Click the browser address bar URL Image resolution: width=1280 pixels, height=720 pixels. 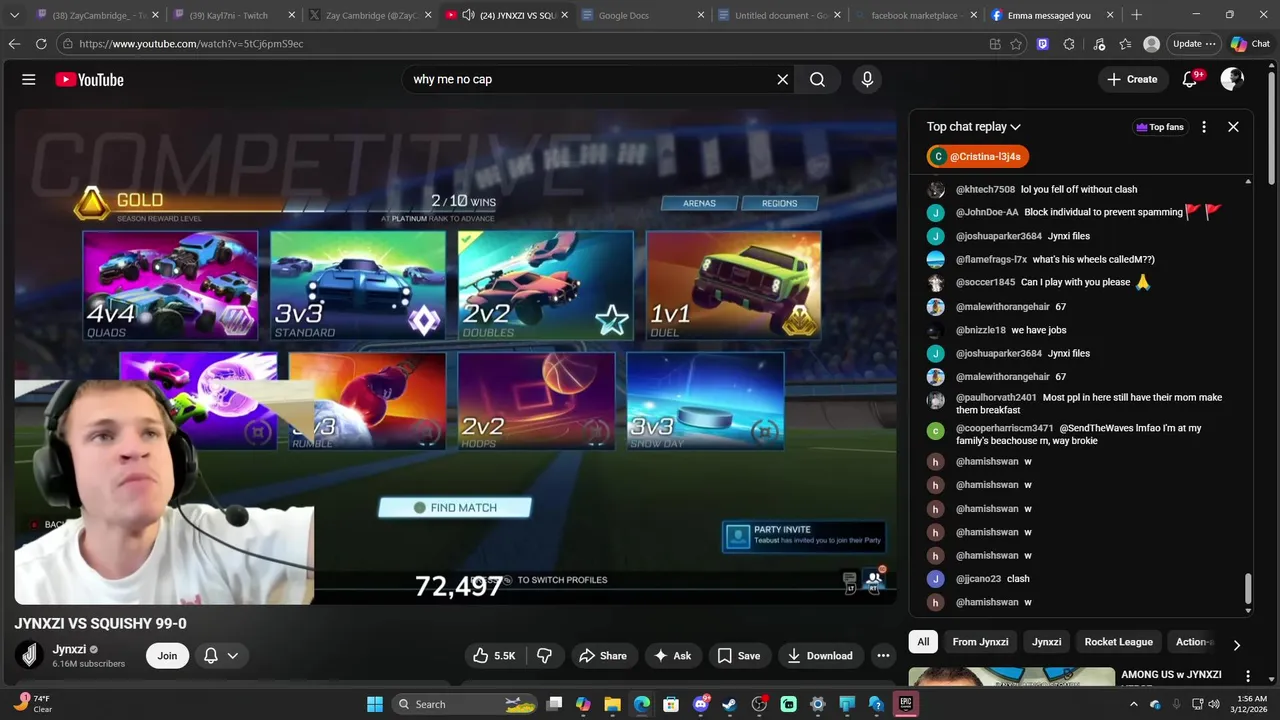tap(191, 44)
